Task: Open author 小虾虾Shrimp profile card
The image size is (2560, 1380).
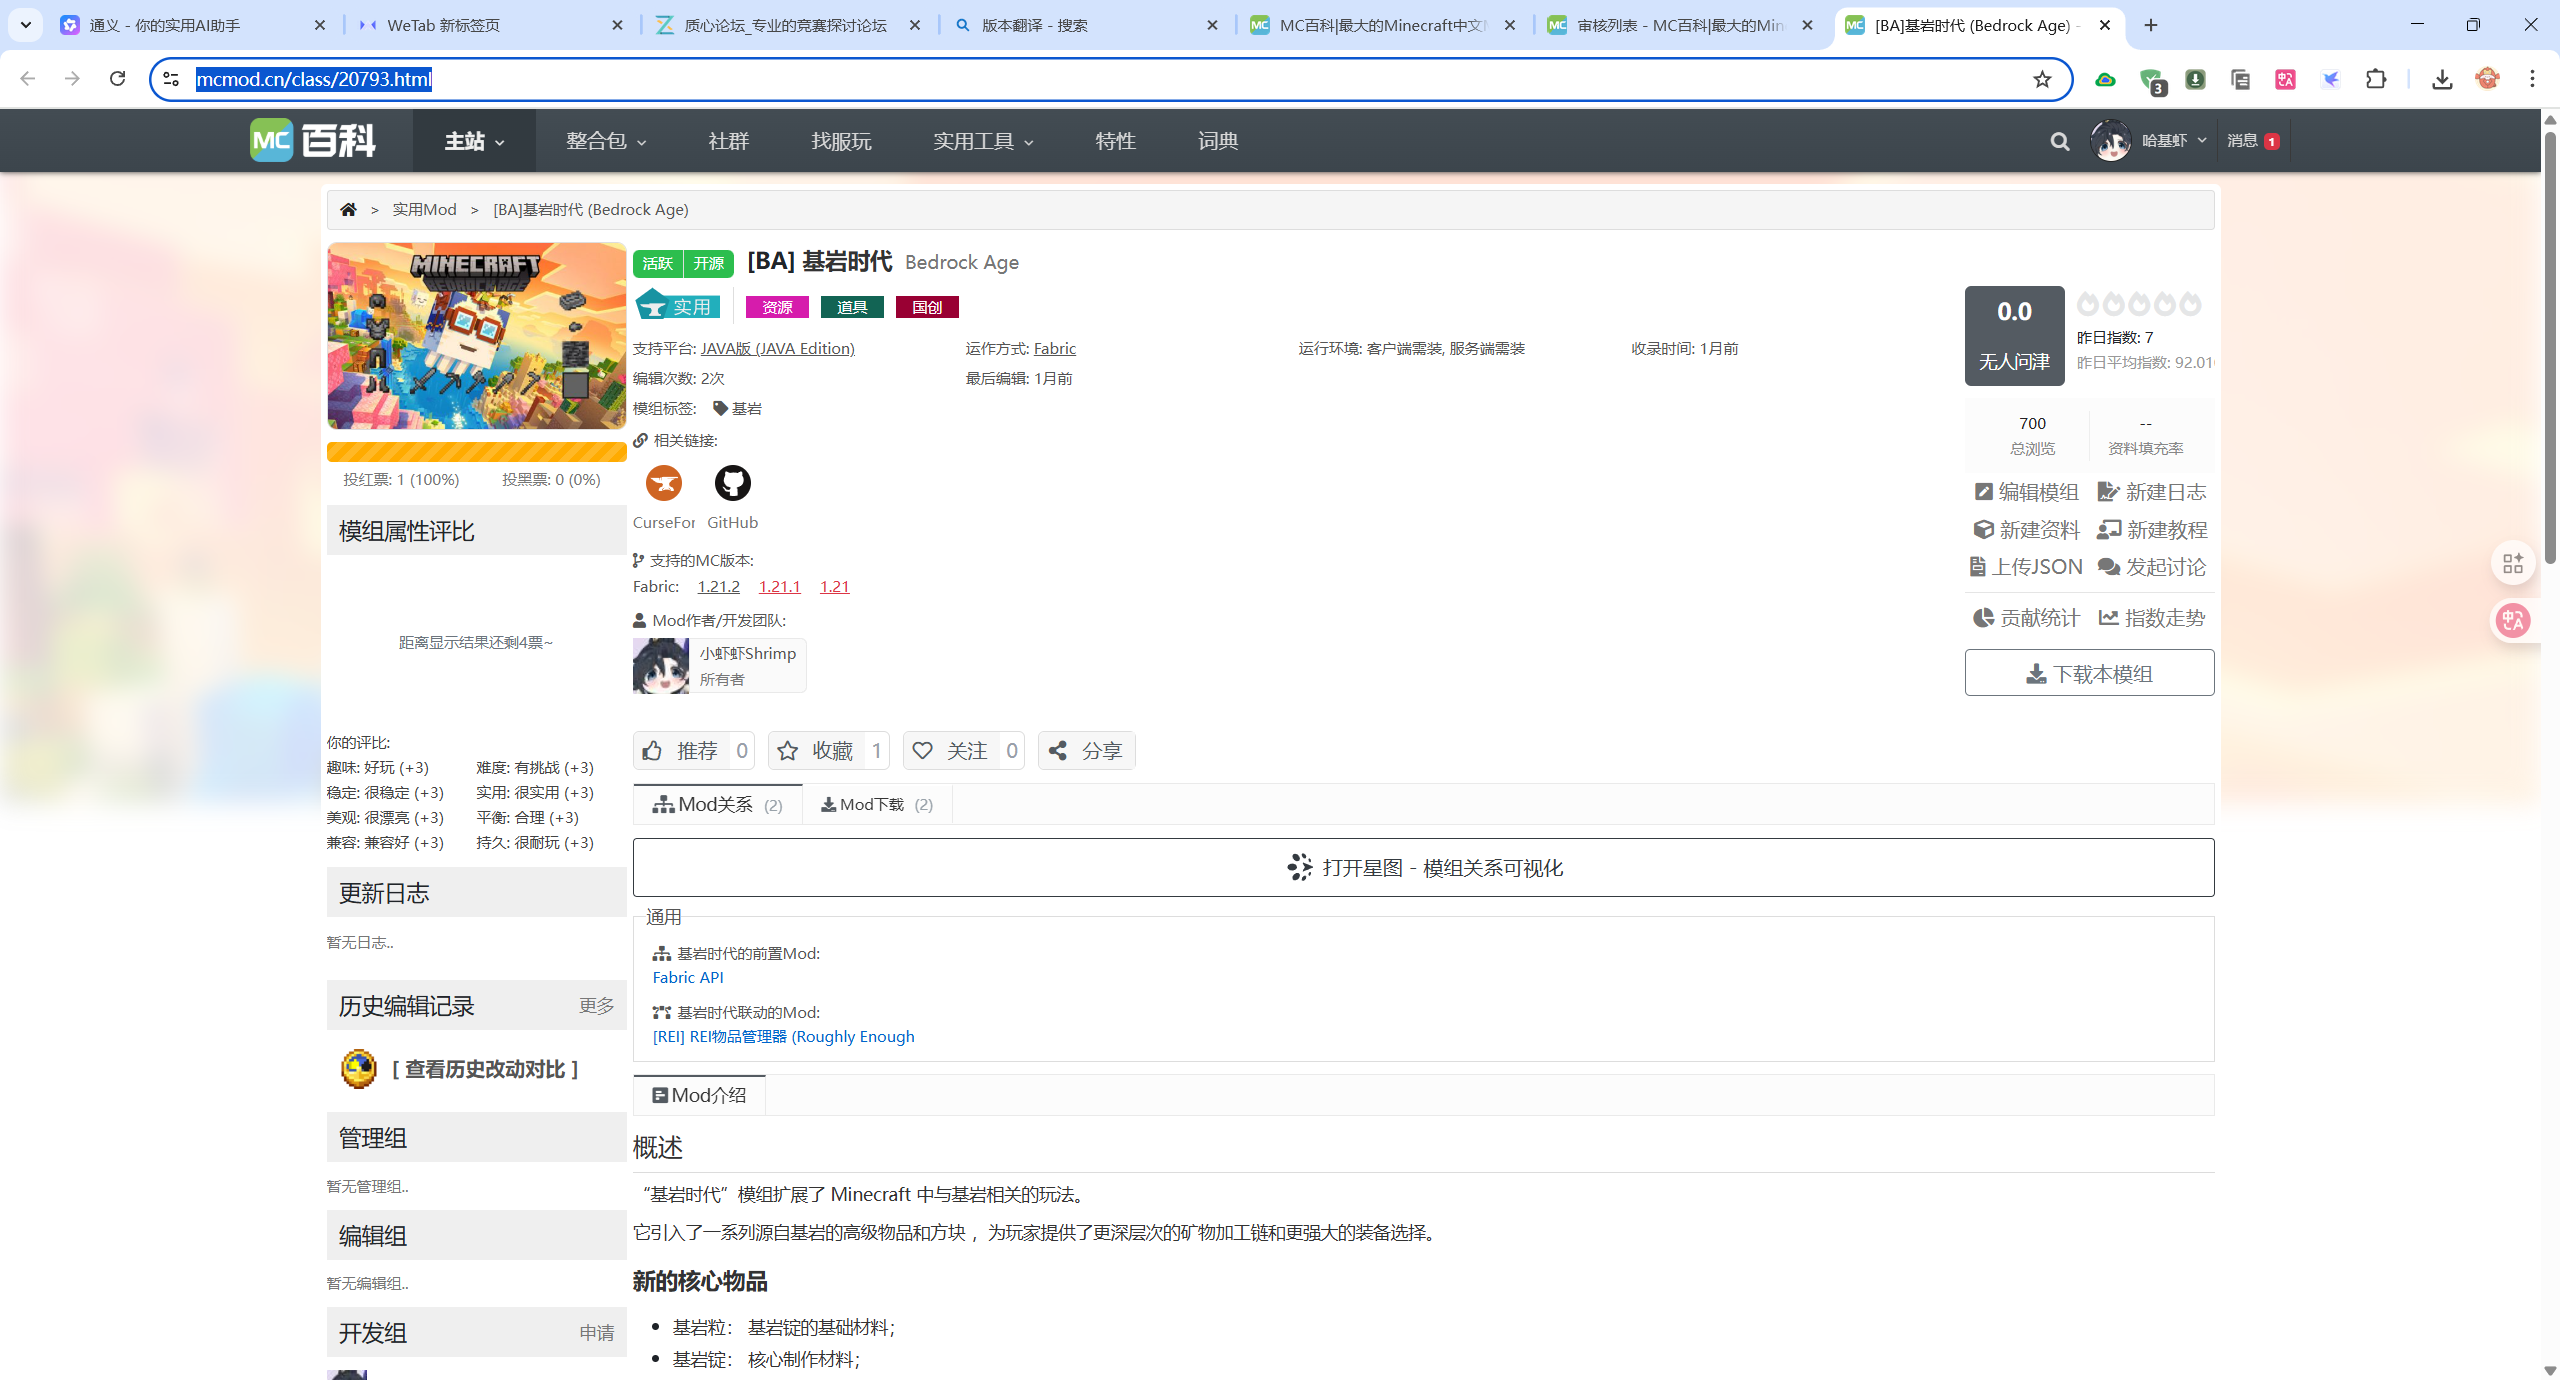Action: click(x=719, y=666)
